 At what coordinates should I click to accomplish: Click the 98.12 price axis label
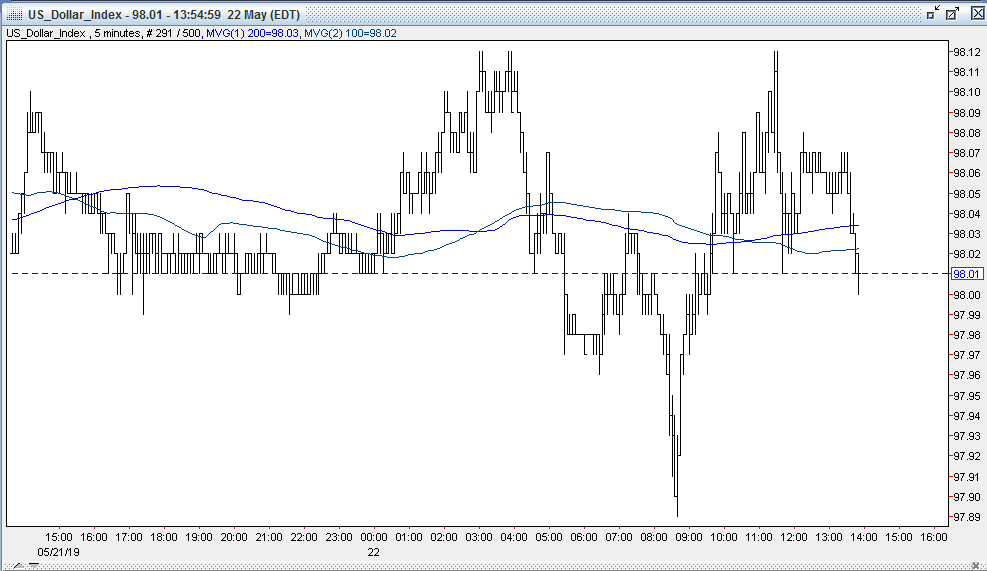966,52
